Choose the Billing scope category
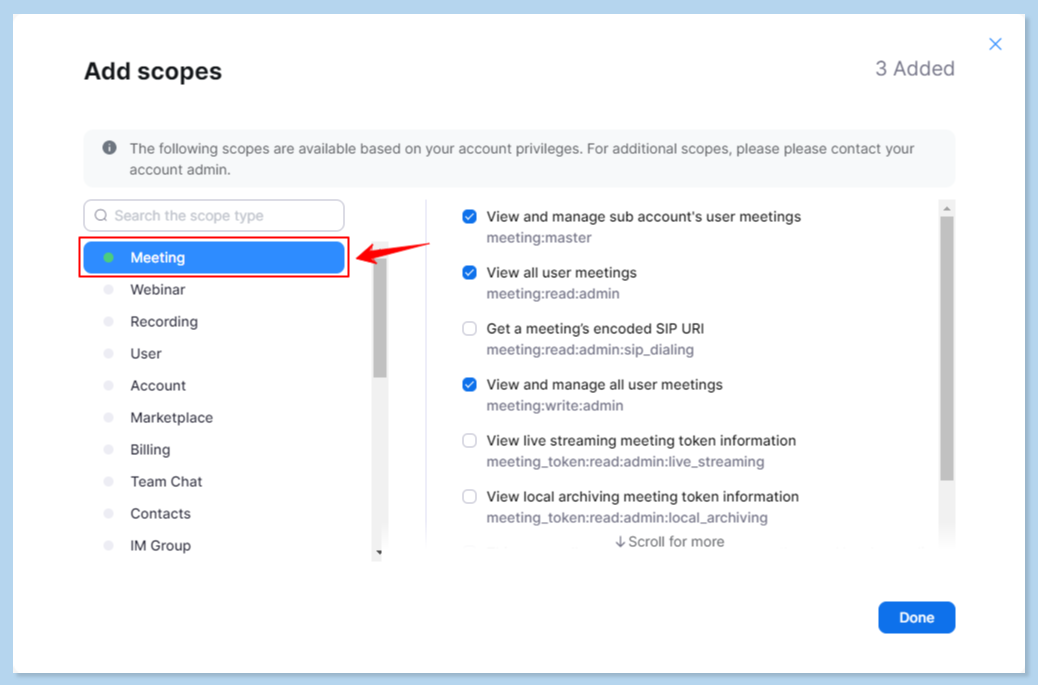This screenshot has width=1038, height=685. 150,450
